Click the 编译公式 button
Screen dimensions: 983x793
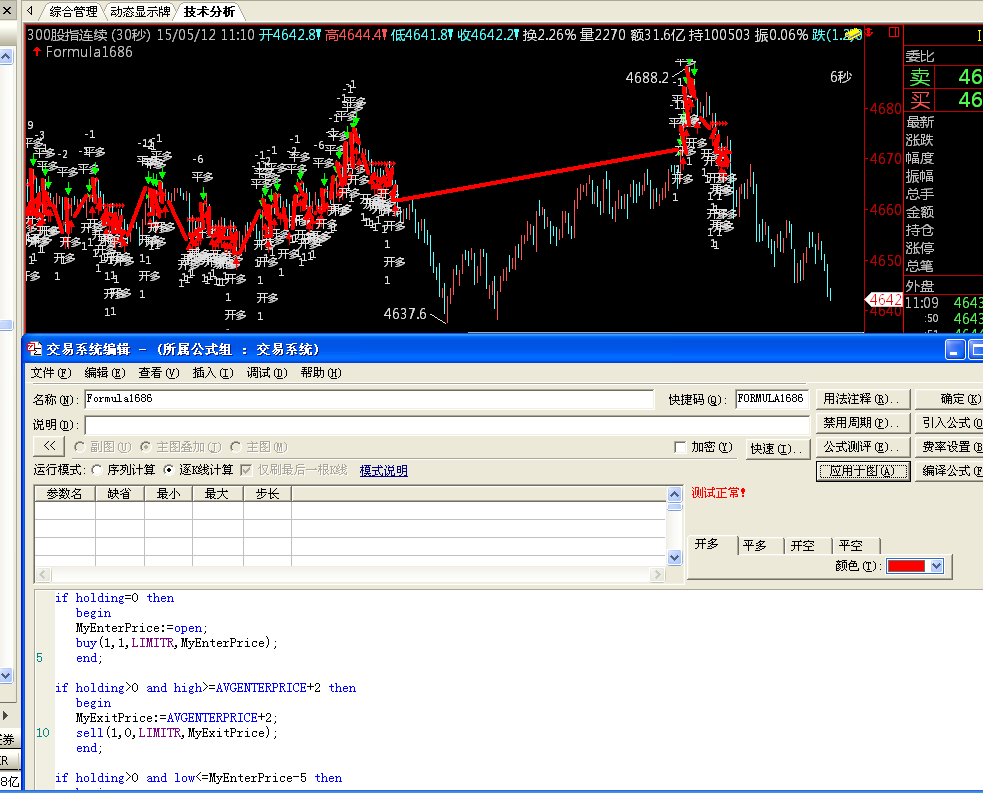click(x=949, y=471)
